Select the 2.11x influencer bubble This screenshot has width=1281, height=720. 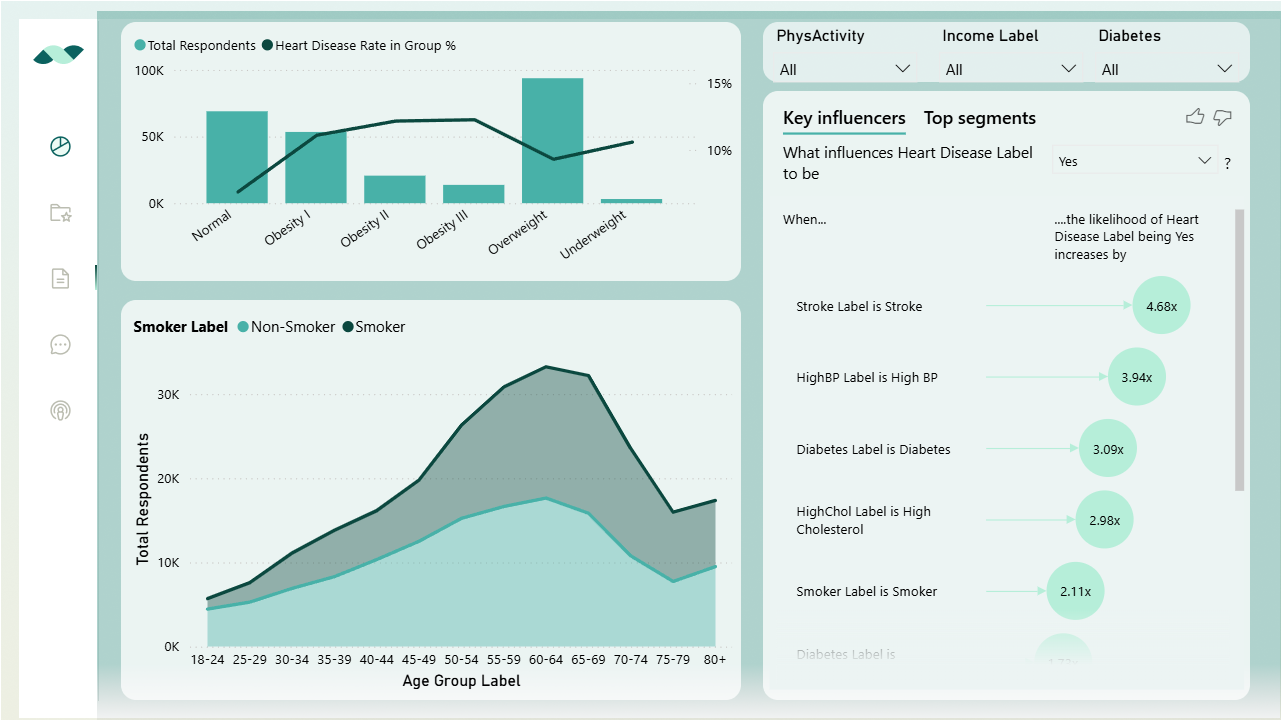[1076, 591]
